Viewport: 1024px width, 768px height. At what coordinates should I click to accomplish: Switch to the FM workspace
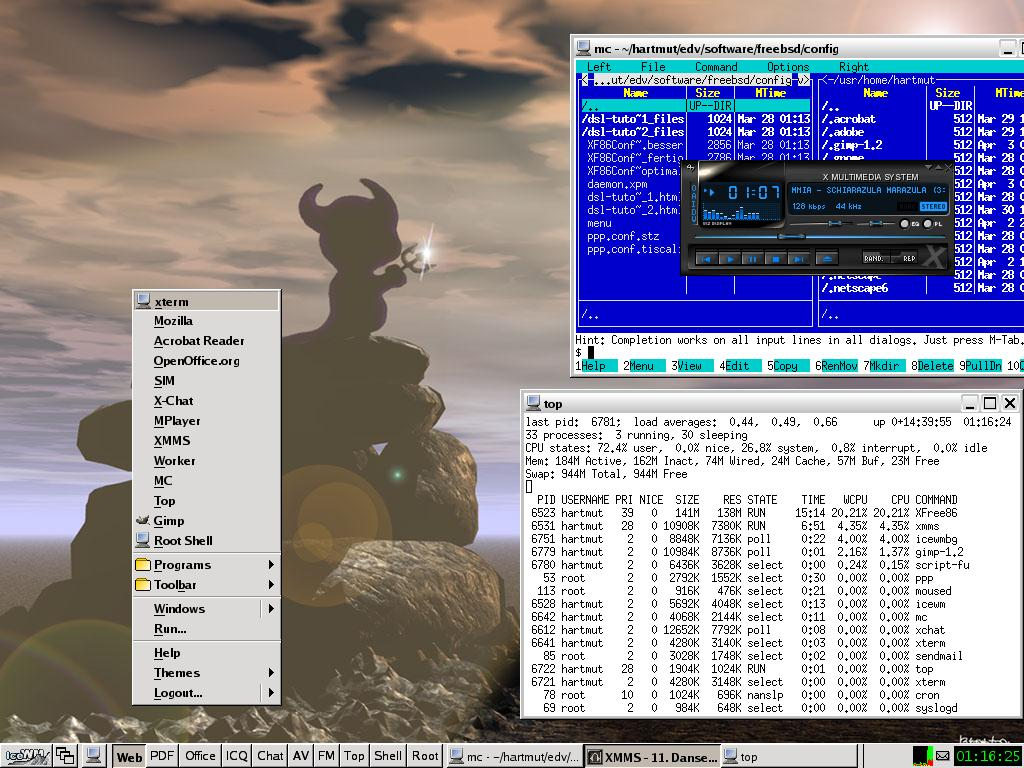[x=327, y=756]
